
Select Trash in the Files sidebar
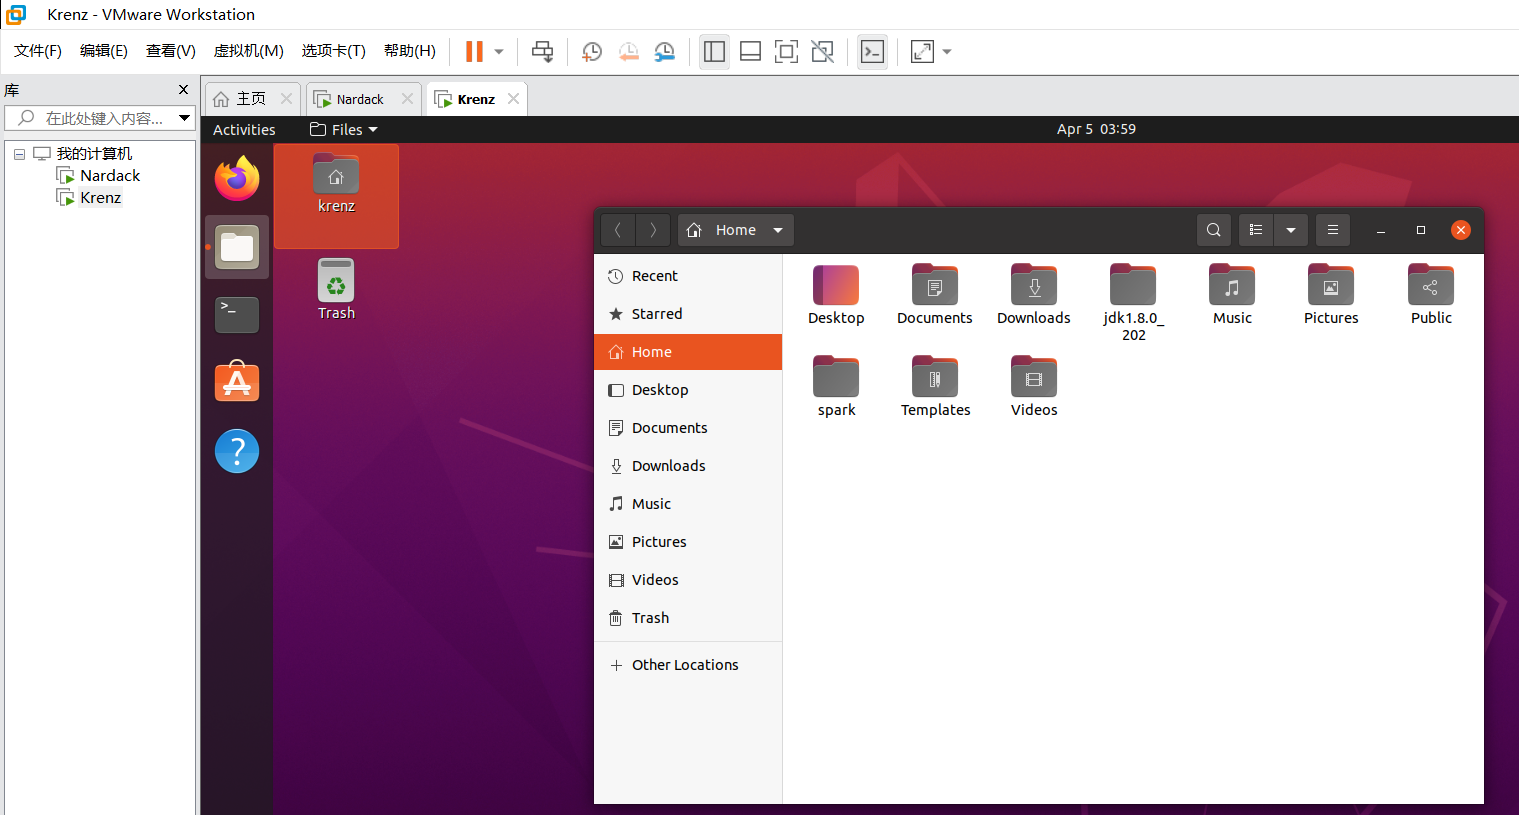tap(688, 618)
